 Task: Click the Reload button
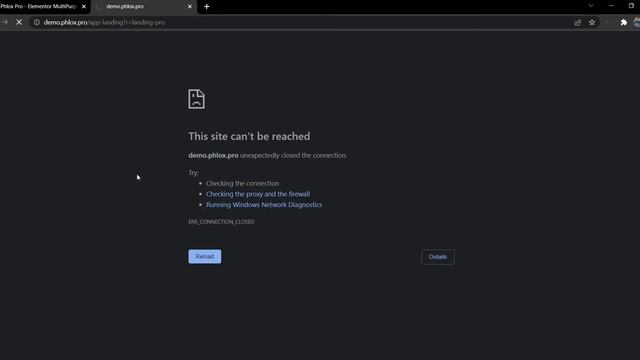(204, 256)
